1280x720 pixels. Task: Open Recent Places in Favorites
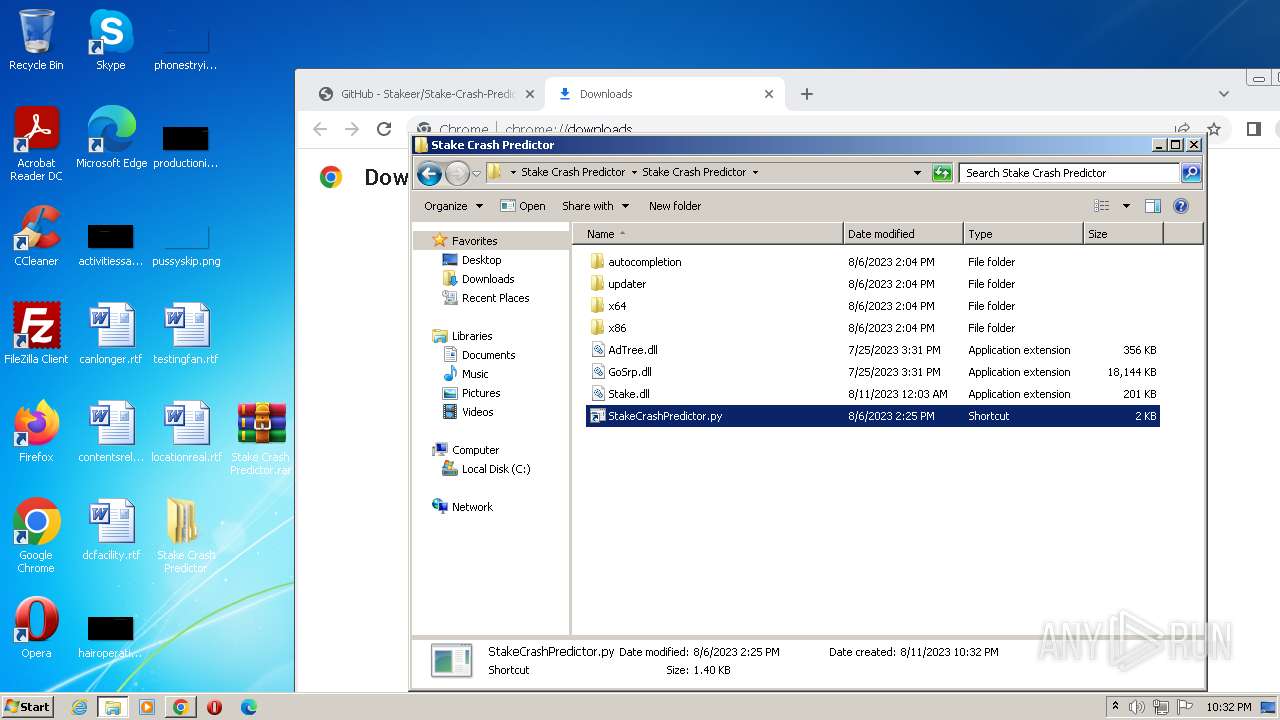pyautogui.click(x=495, y=298)
